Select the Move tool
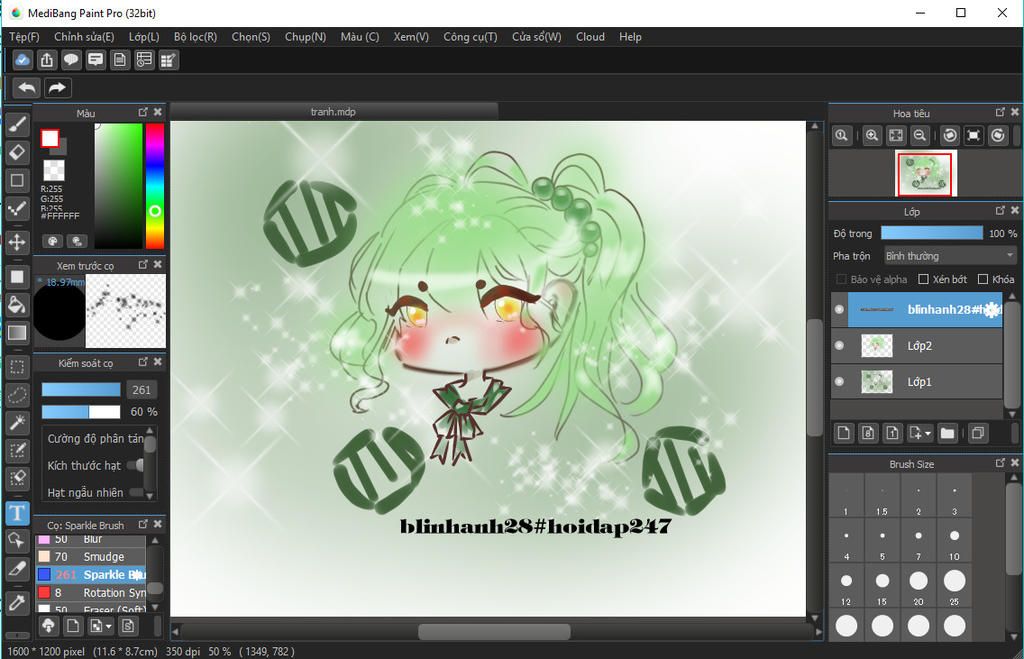Screen dimensions: 1024x659 tap(18, 242)
